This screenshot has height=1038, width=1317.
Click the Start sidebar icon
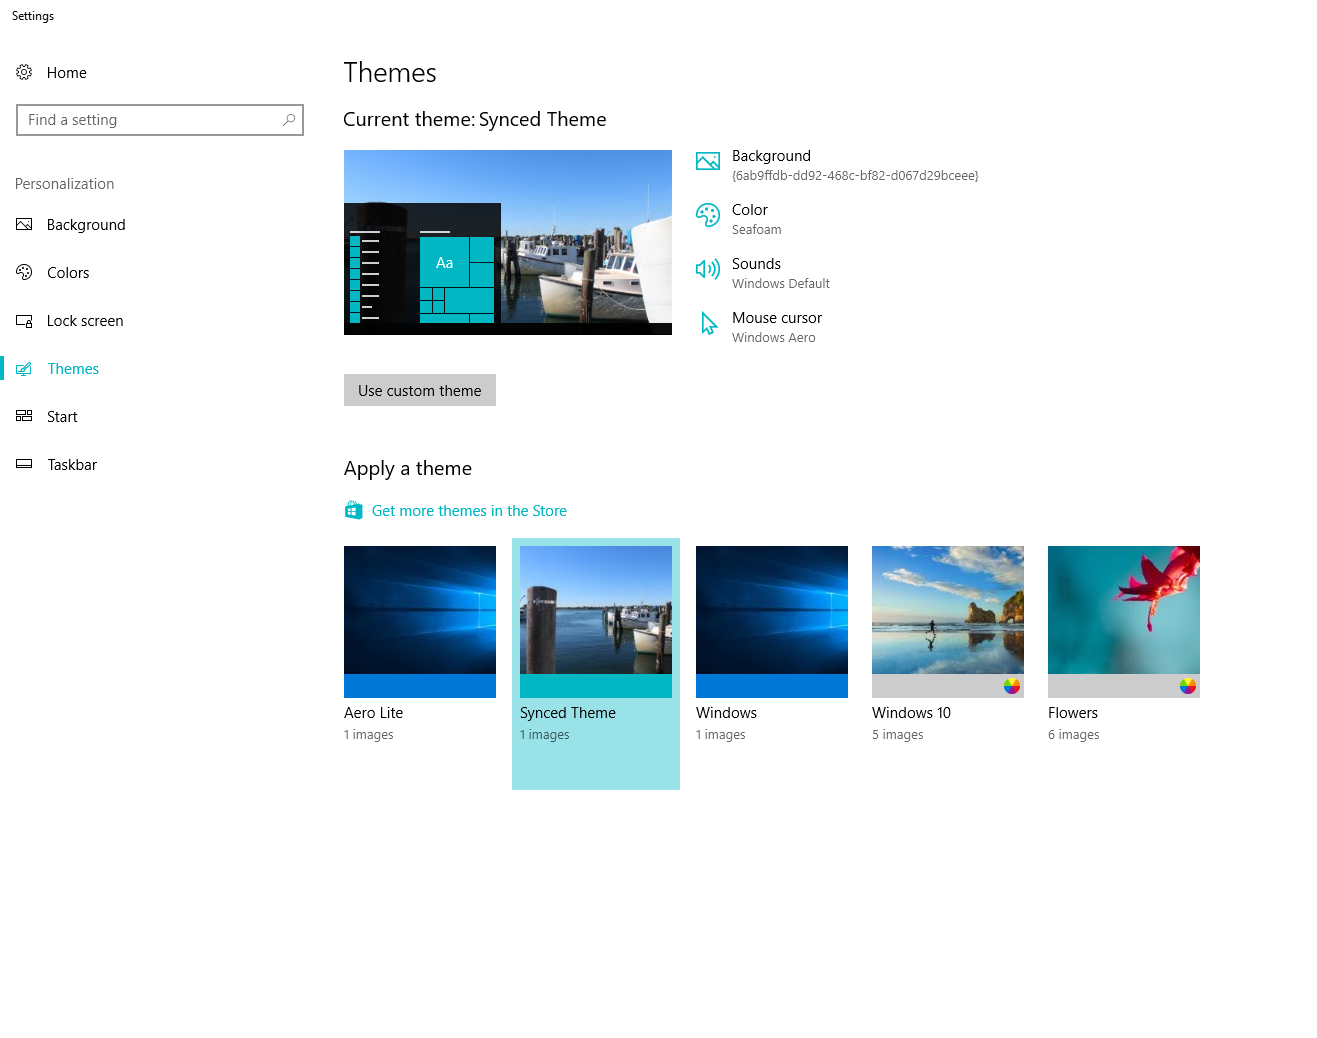(x=24, y=416)
